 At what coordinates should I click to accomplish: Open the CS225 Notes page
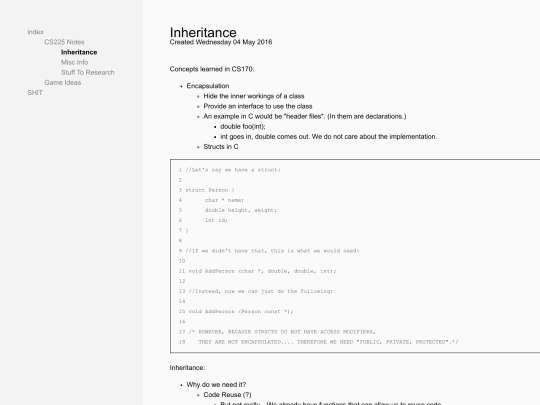click(64, 42)
